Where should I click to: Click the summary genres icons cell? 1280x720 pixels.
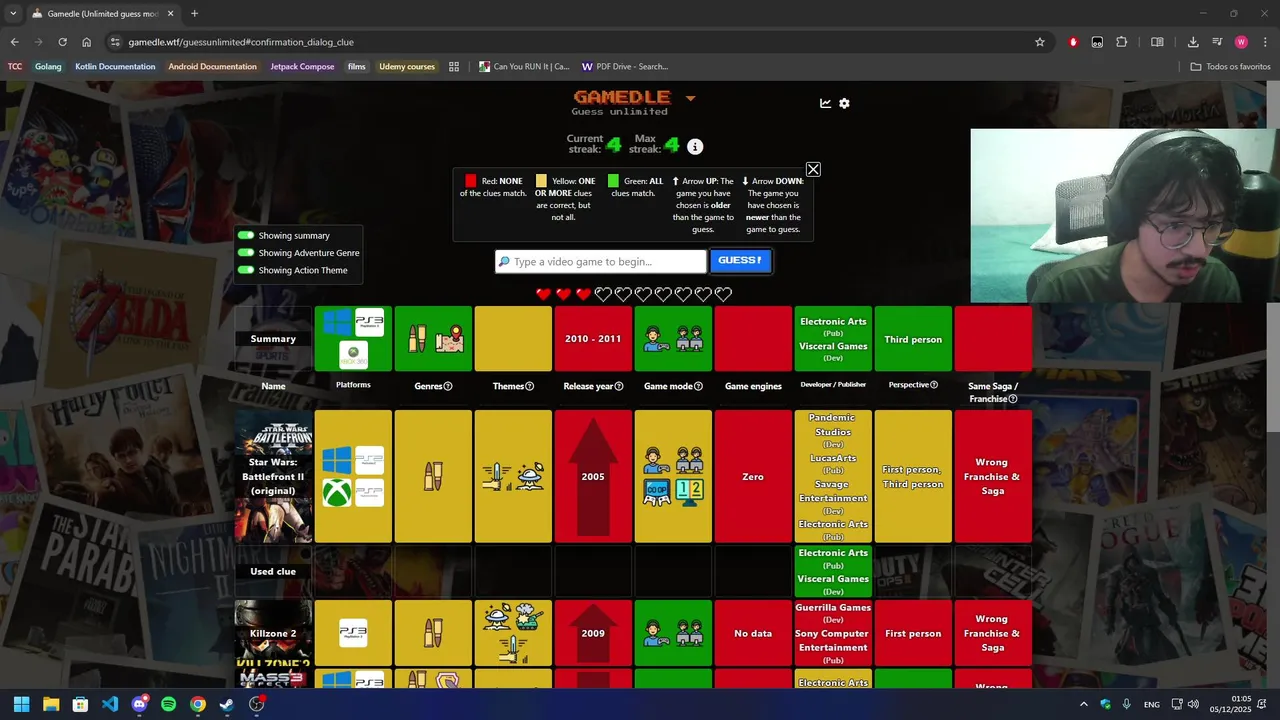point(433,339)
